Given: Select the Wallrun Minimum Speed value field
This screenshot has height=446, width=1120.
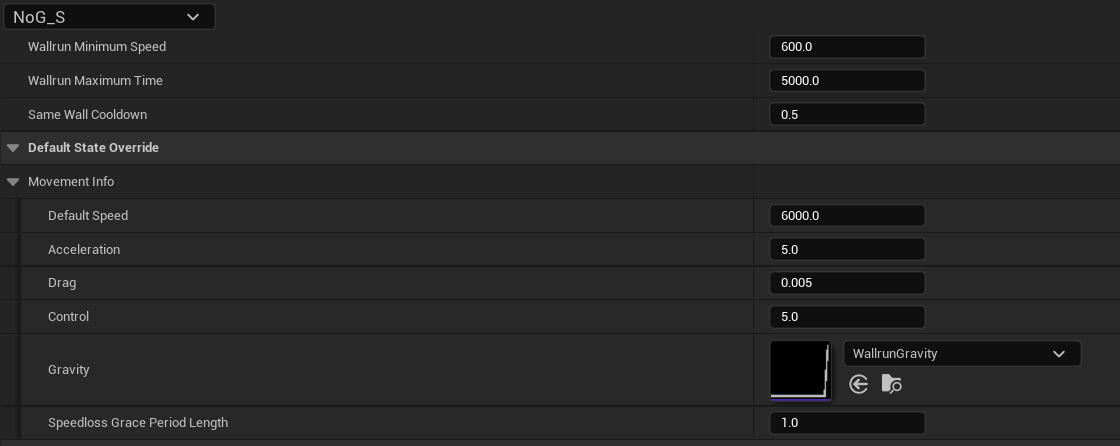Looking at the screenshot, I should coord(847,47).
